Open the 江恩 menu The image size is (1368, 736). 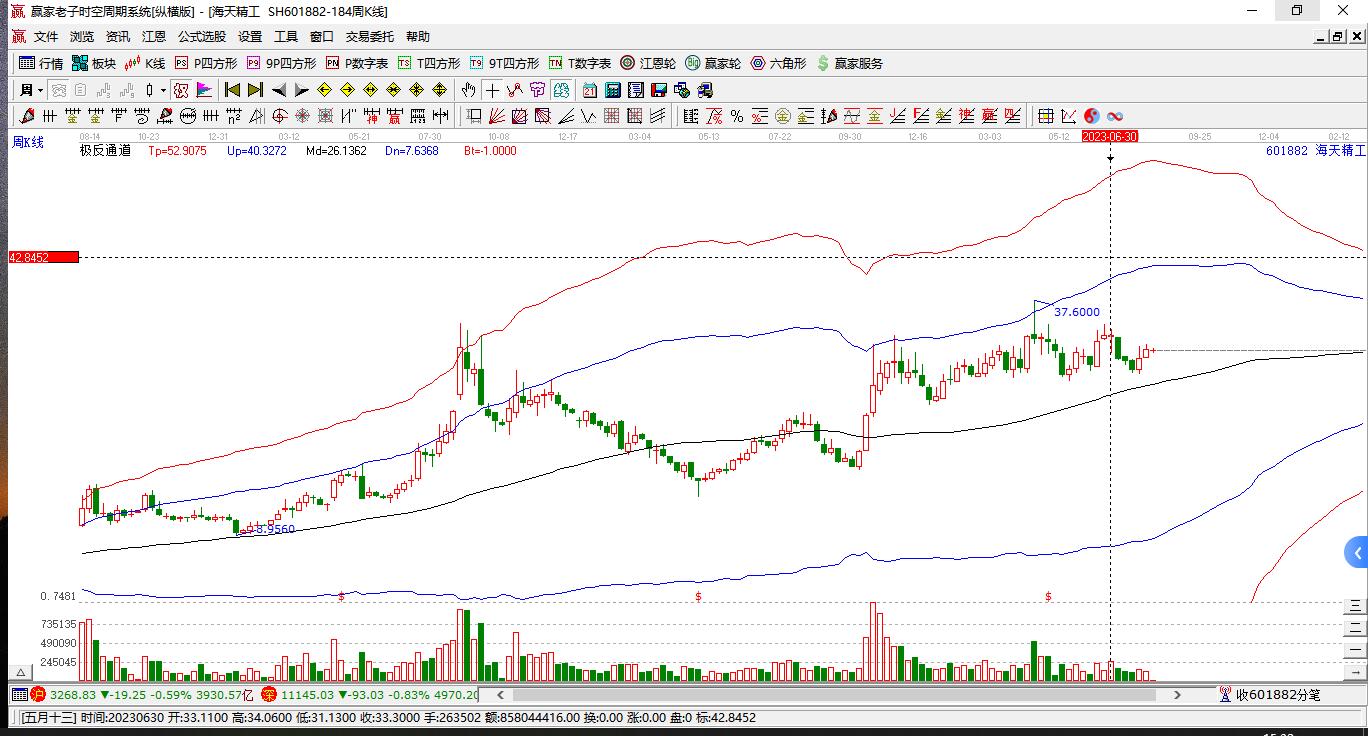[154, 37]
